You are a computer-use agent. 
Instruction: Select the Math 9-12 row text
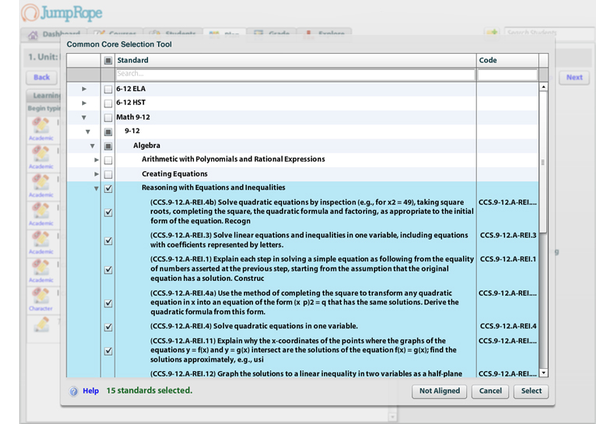pyautogui.click(x=133, y=117)
